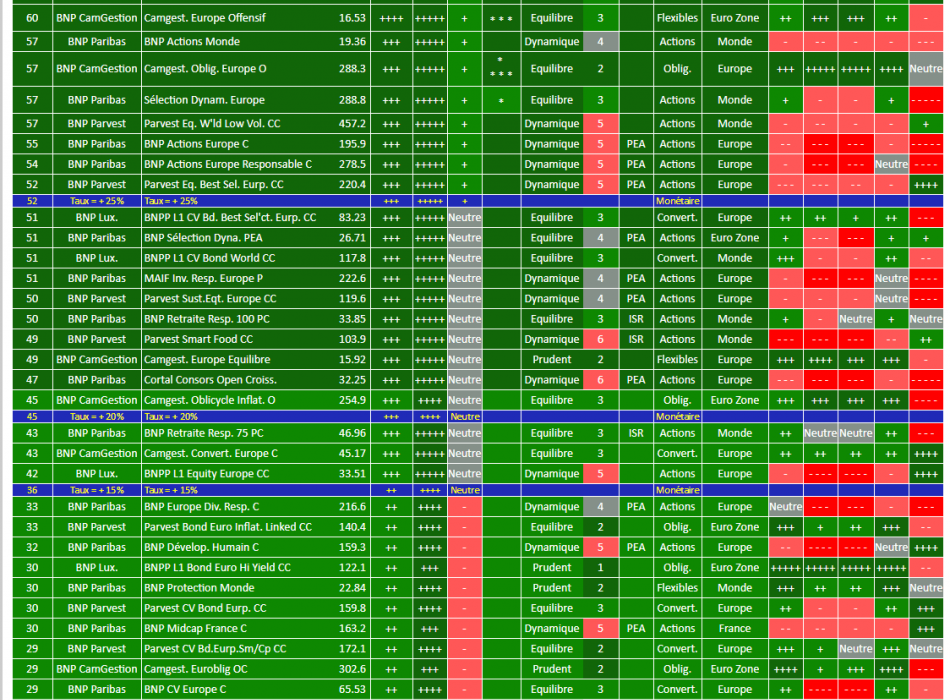
Task: Click Parvest Sust.Eqt. Europe CC cell
Action: tap(210, 299)
